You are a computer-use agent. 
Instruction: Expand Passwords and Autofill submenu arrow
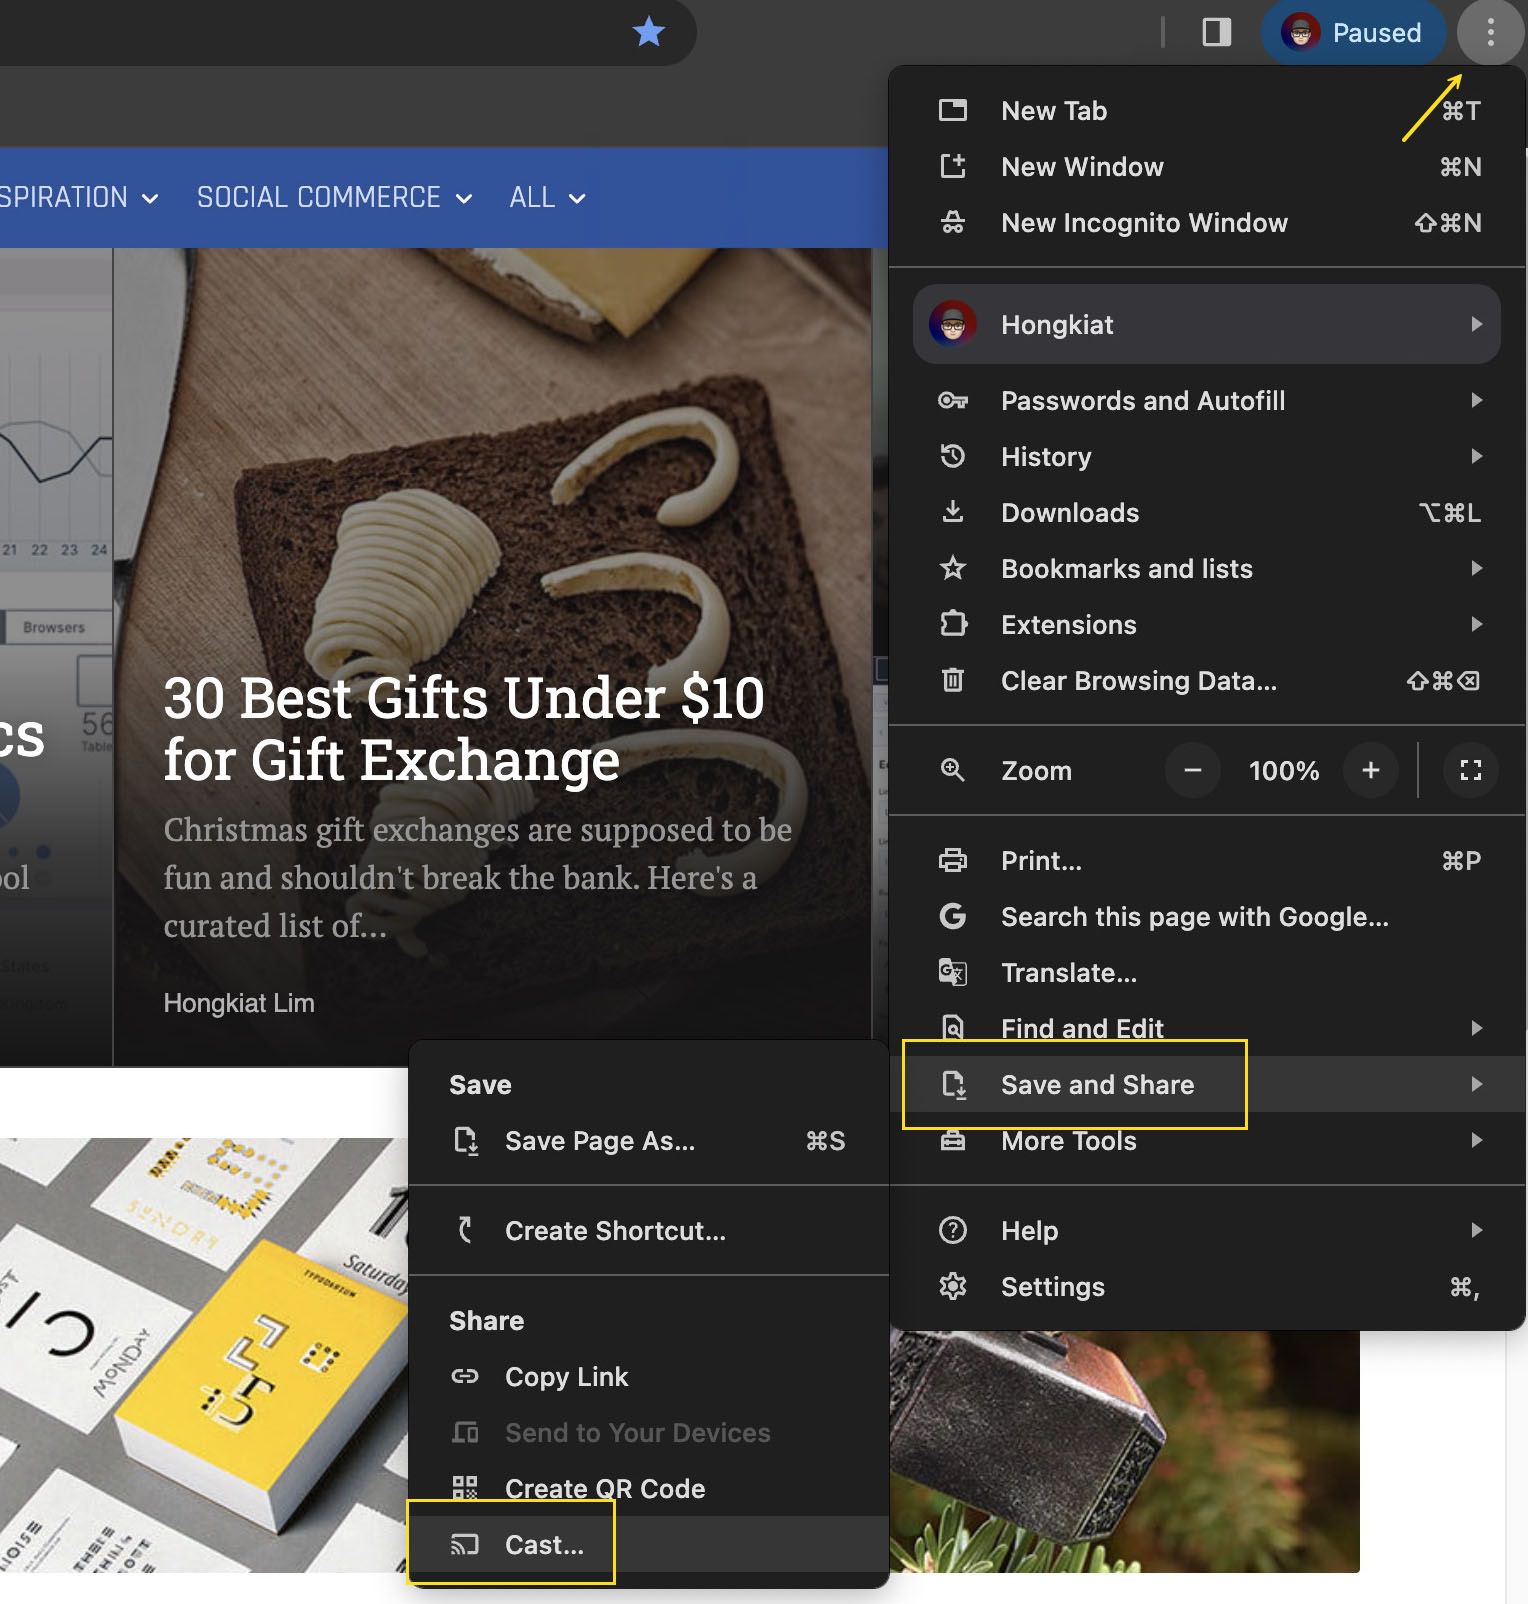pos(1476,400)
